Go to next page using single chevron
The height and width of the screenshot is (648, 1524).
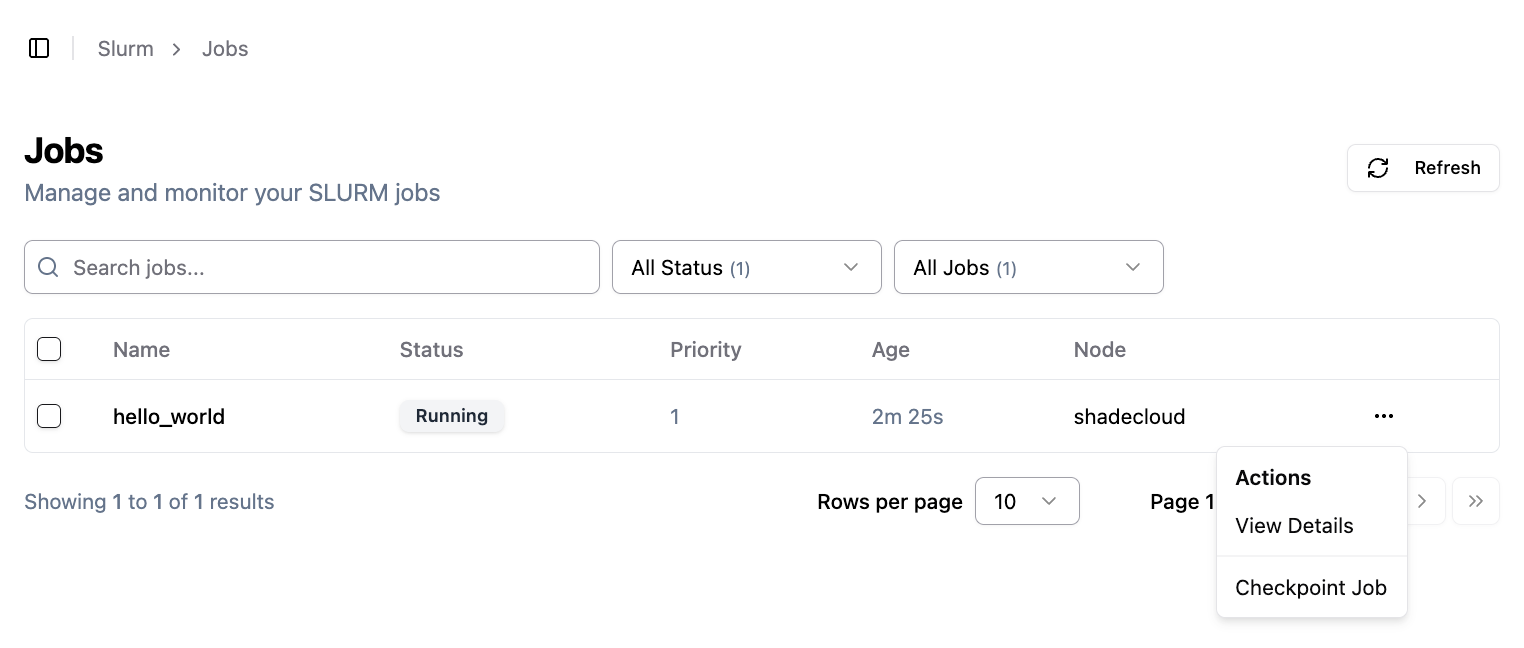[1422, 501]
